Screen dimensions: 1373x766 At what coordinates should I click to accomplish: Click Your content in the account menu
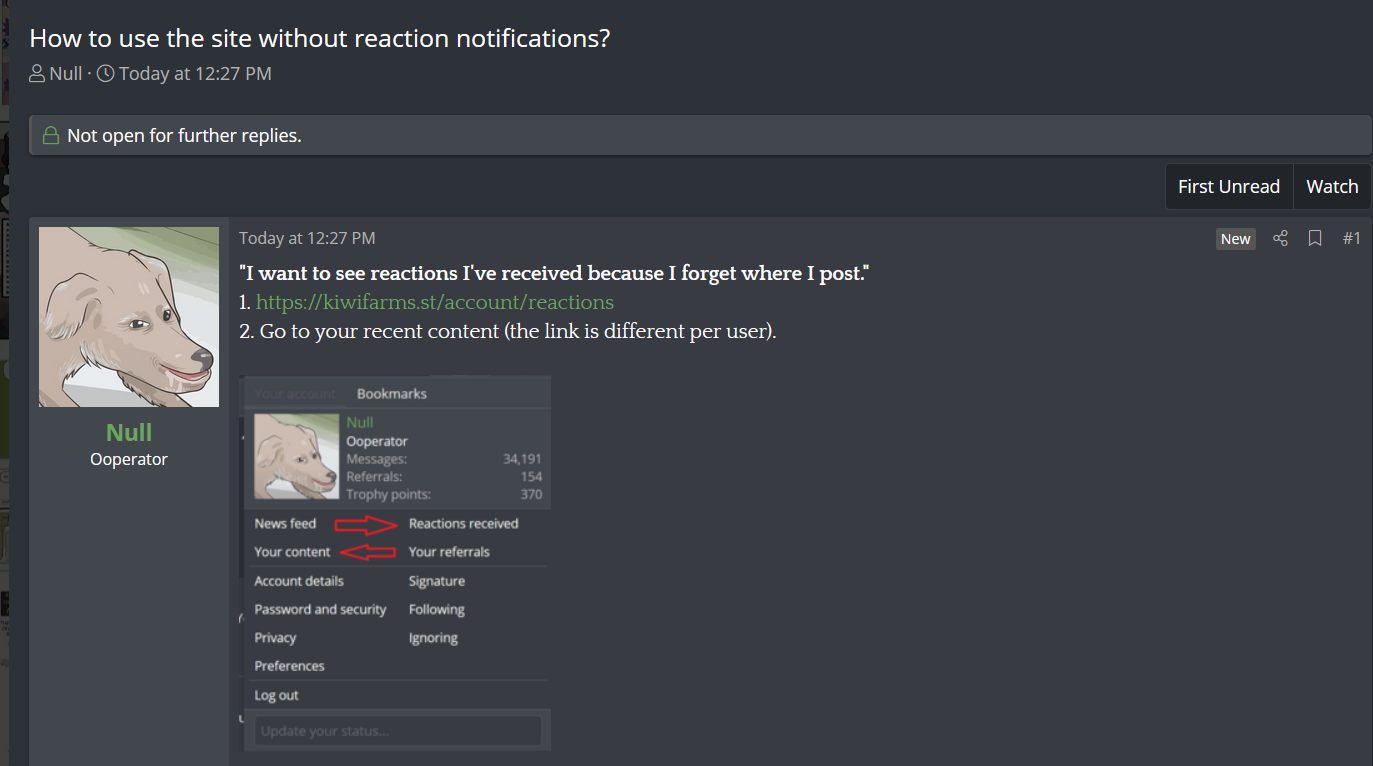[292, 552]
